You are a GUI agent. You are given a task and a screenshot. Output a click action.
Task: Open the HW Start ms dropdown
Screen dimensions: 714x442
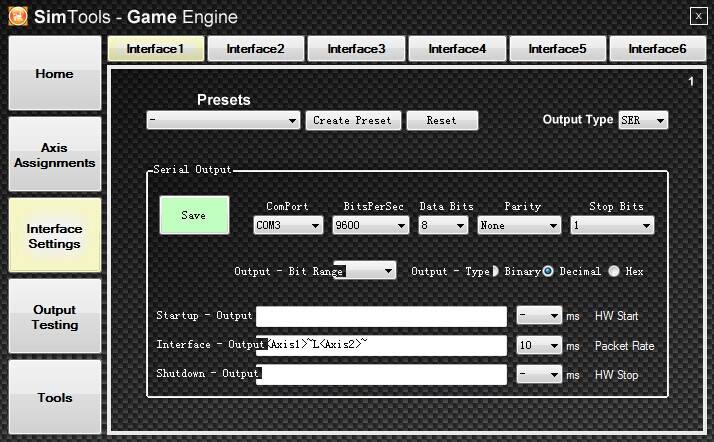click(x=539, y=315)
